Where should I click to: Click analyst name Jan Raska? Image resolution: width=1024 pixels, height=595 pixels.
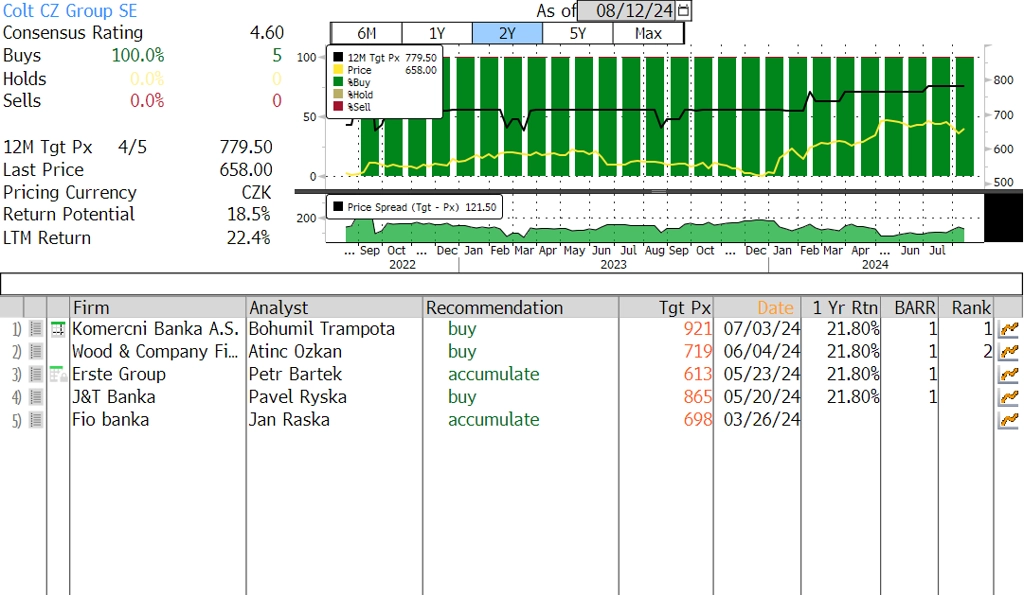289,420
